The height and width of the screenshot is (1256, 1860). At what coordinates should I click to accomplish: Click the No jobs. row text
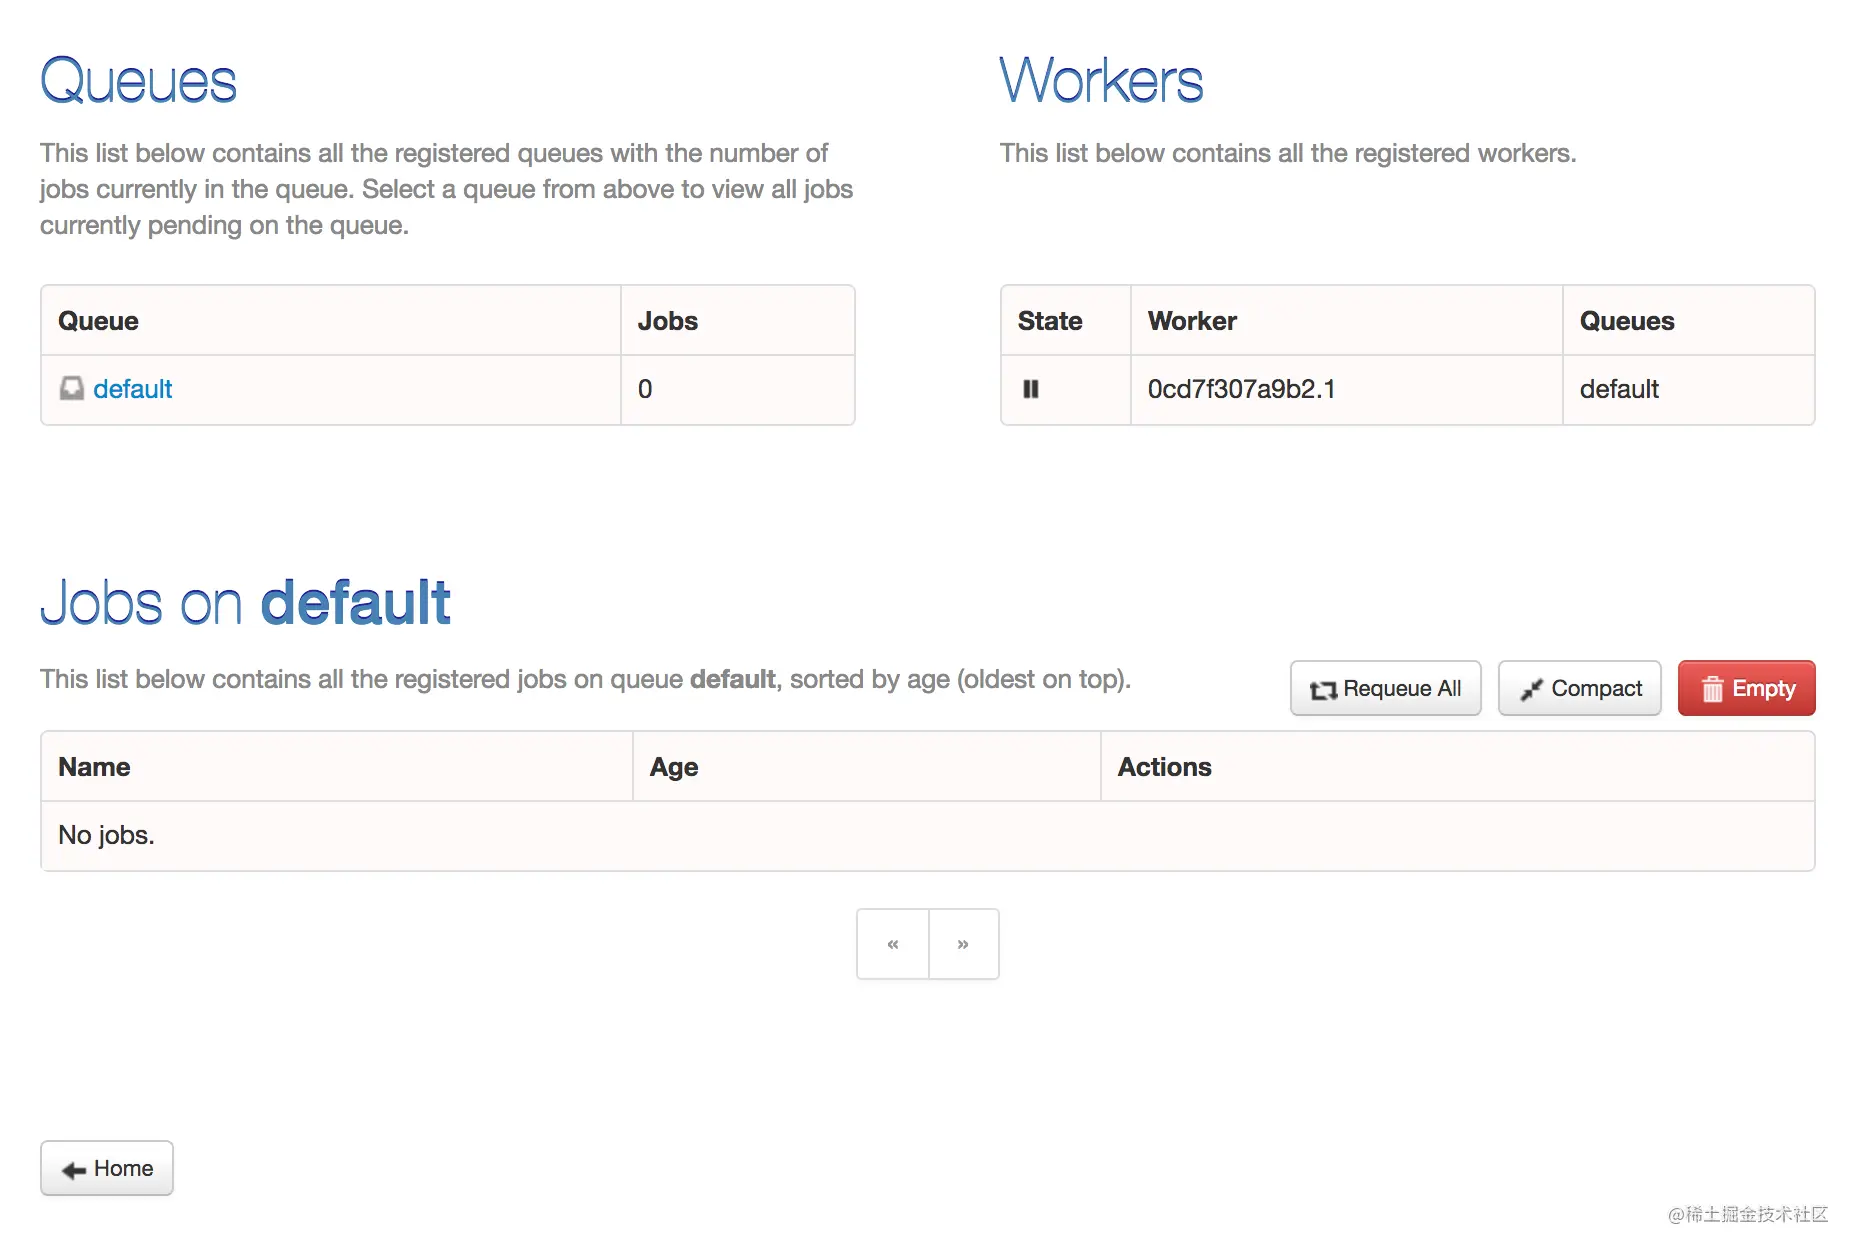tap(106, 835)
